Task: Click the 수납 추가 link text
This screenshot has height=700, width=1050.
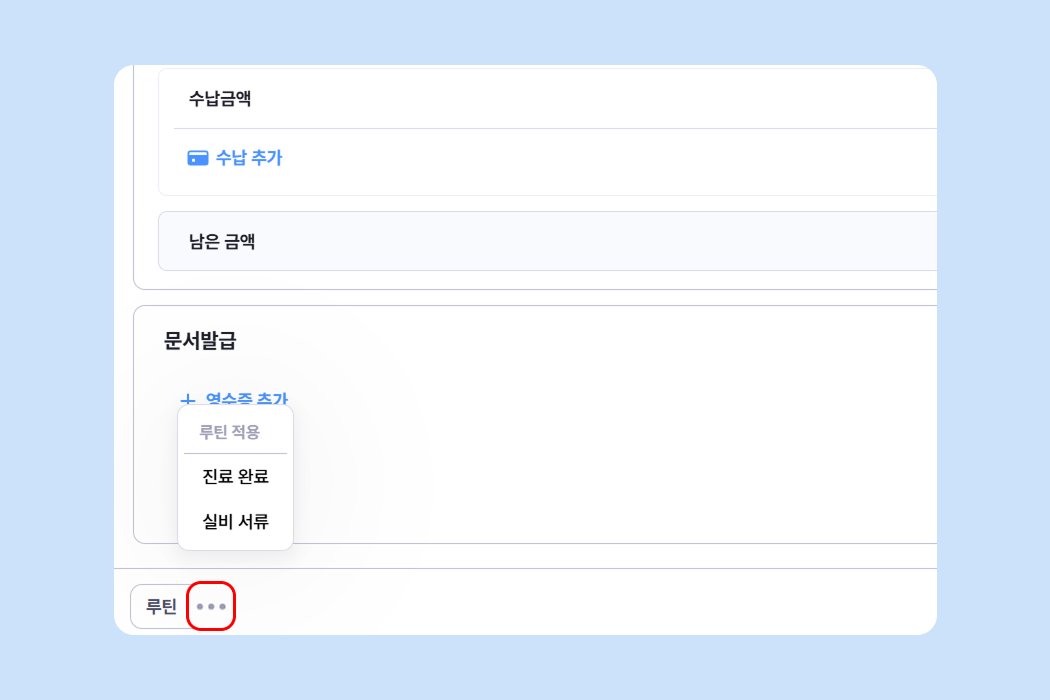Action: pos(249,158)
